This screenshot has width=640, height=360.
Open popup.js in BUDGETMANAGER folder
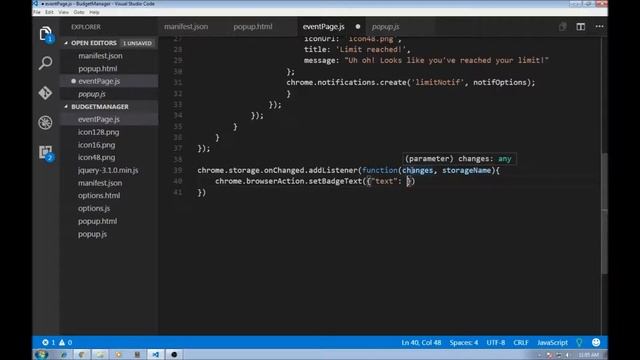click(92, 234)
